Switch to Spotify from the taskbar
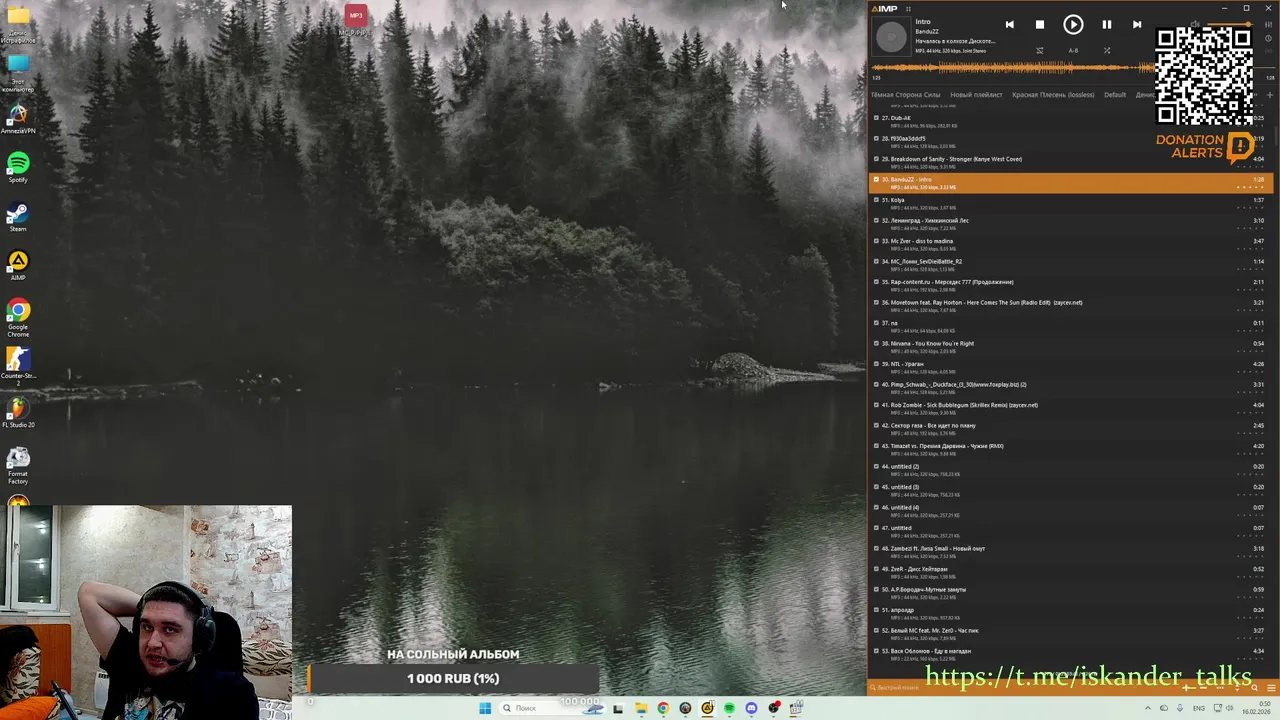The image size is (1280, 720). tap(729, 708)
